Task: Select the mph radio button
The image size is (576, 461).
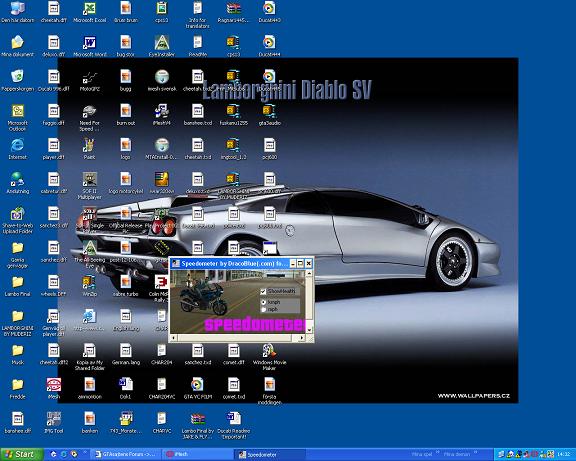Action: [x=263, y=310]
